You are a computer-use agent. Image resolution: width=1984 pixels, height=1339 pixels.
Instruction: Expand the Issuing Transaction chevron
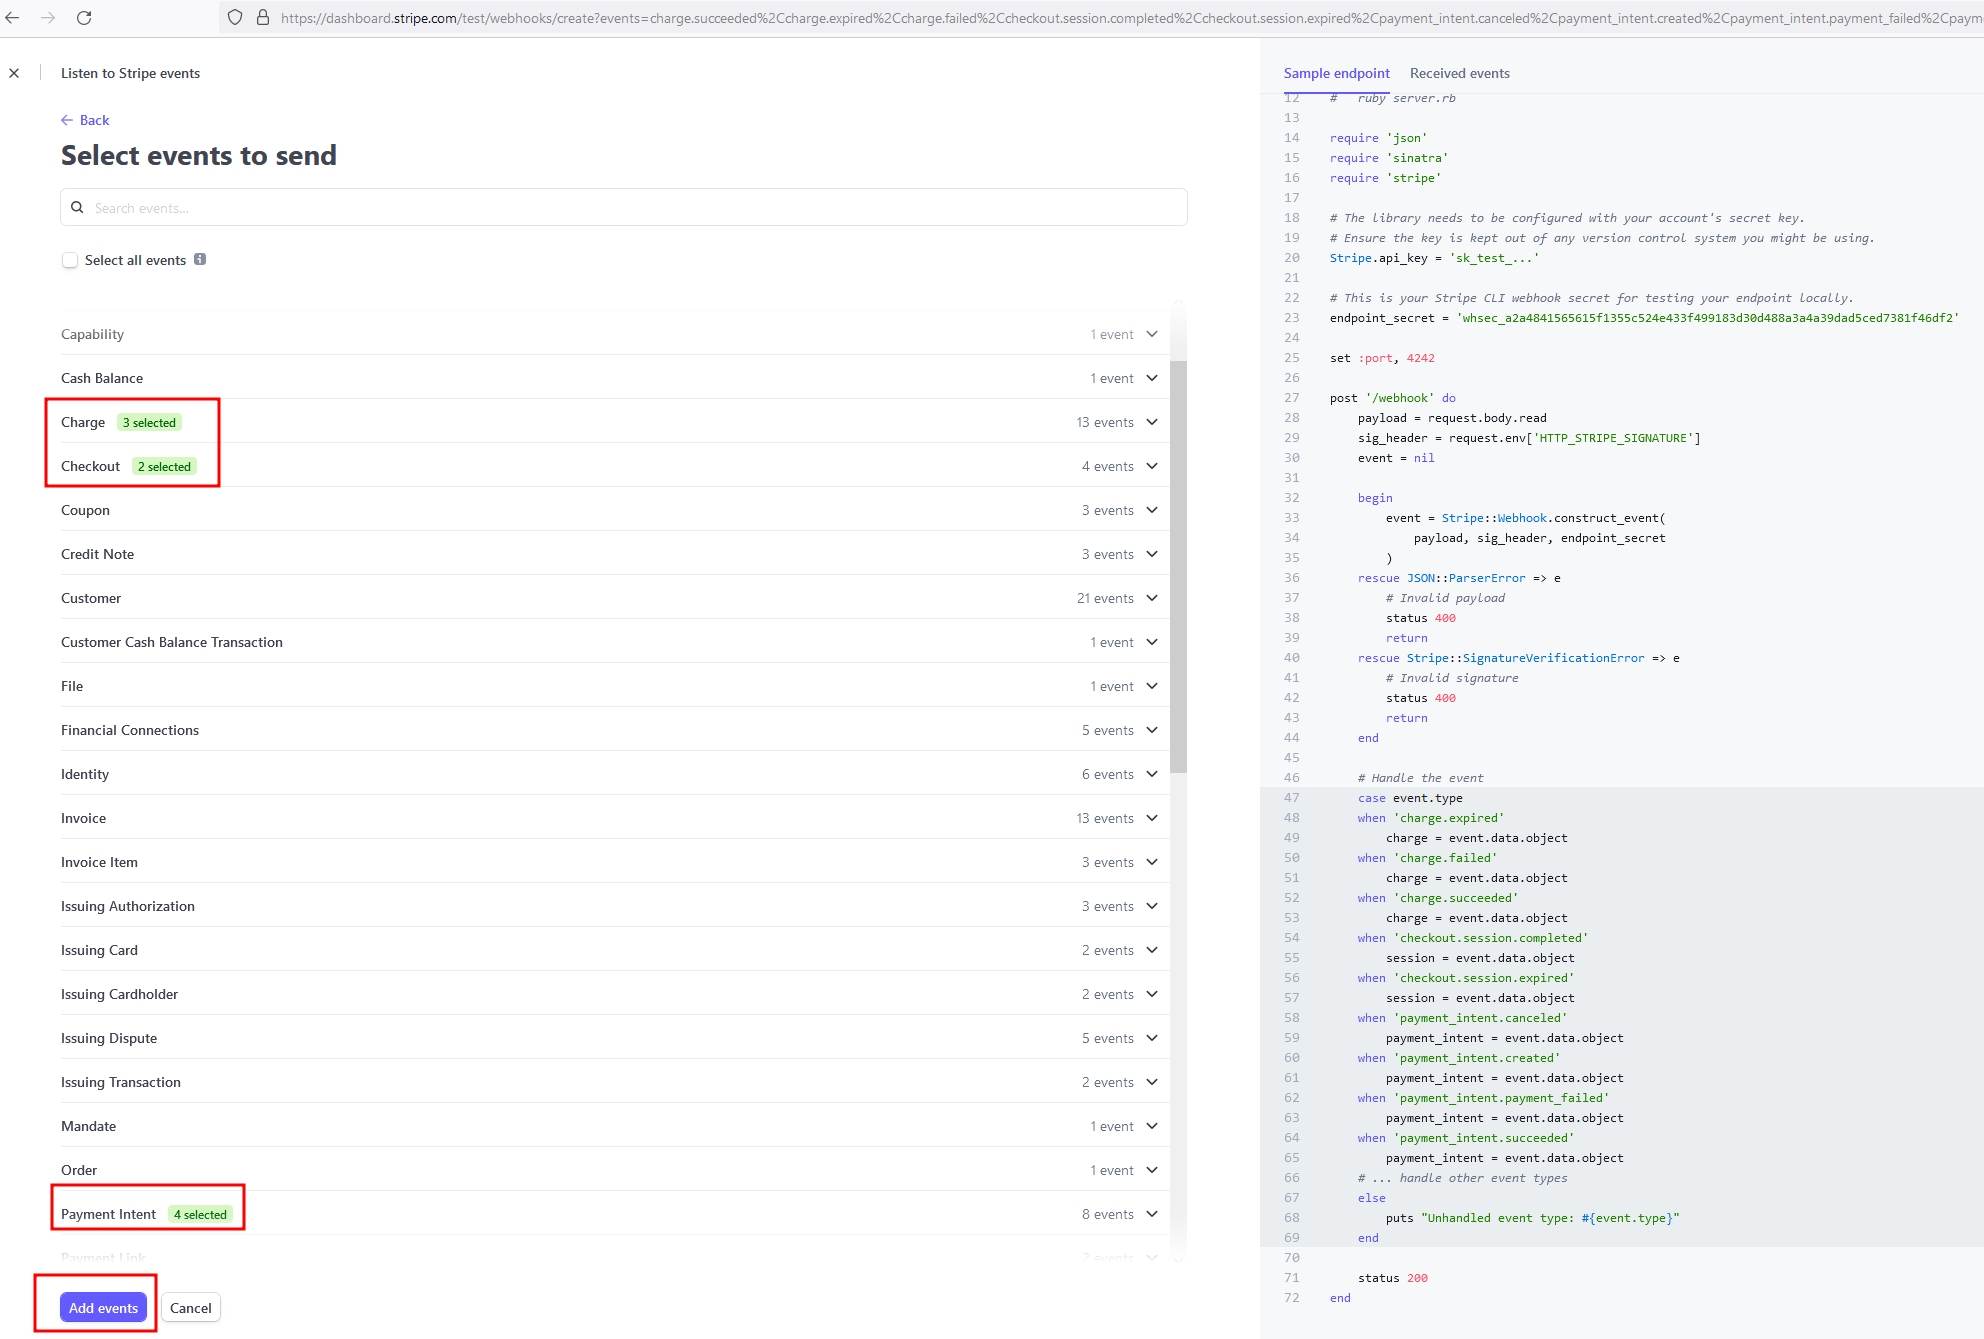[x=1152, y=1082]
